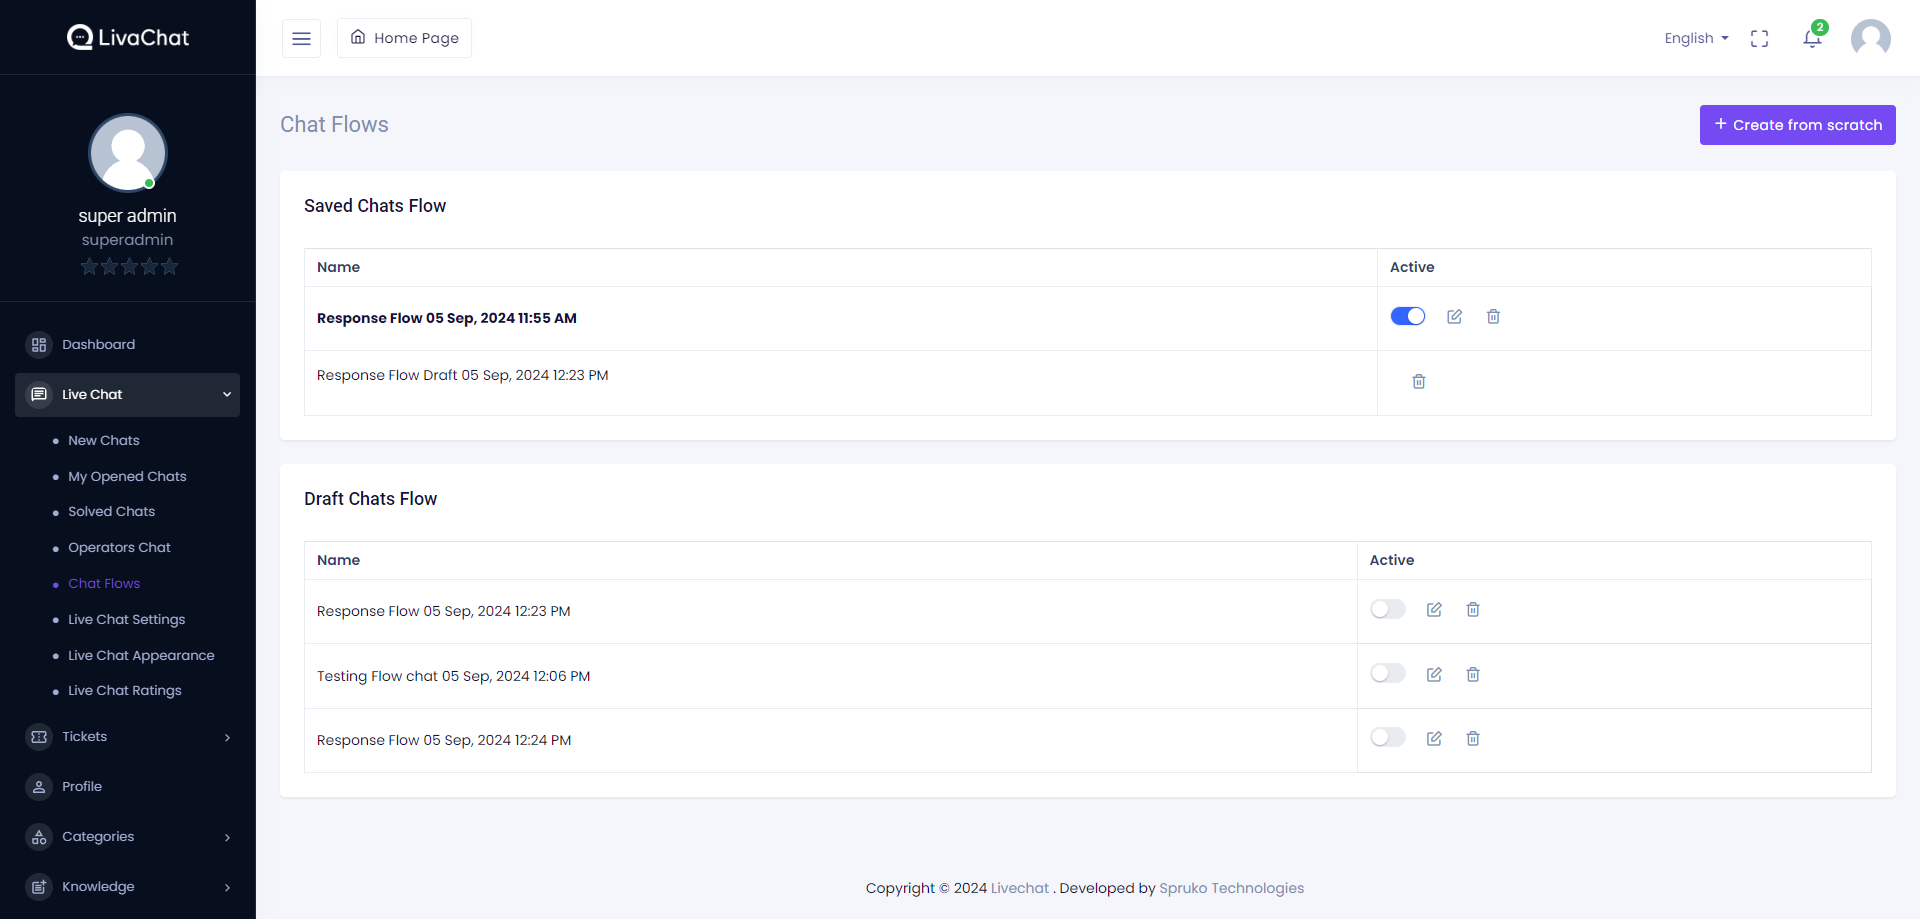Activate the Response Flow 12:23 PM draft toggle
The image size is (1920, 919).
(1387, 610)
